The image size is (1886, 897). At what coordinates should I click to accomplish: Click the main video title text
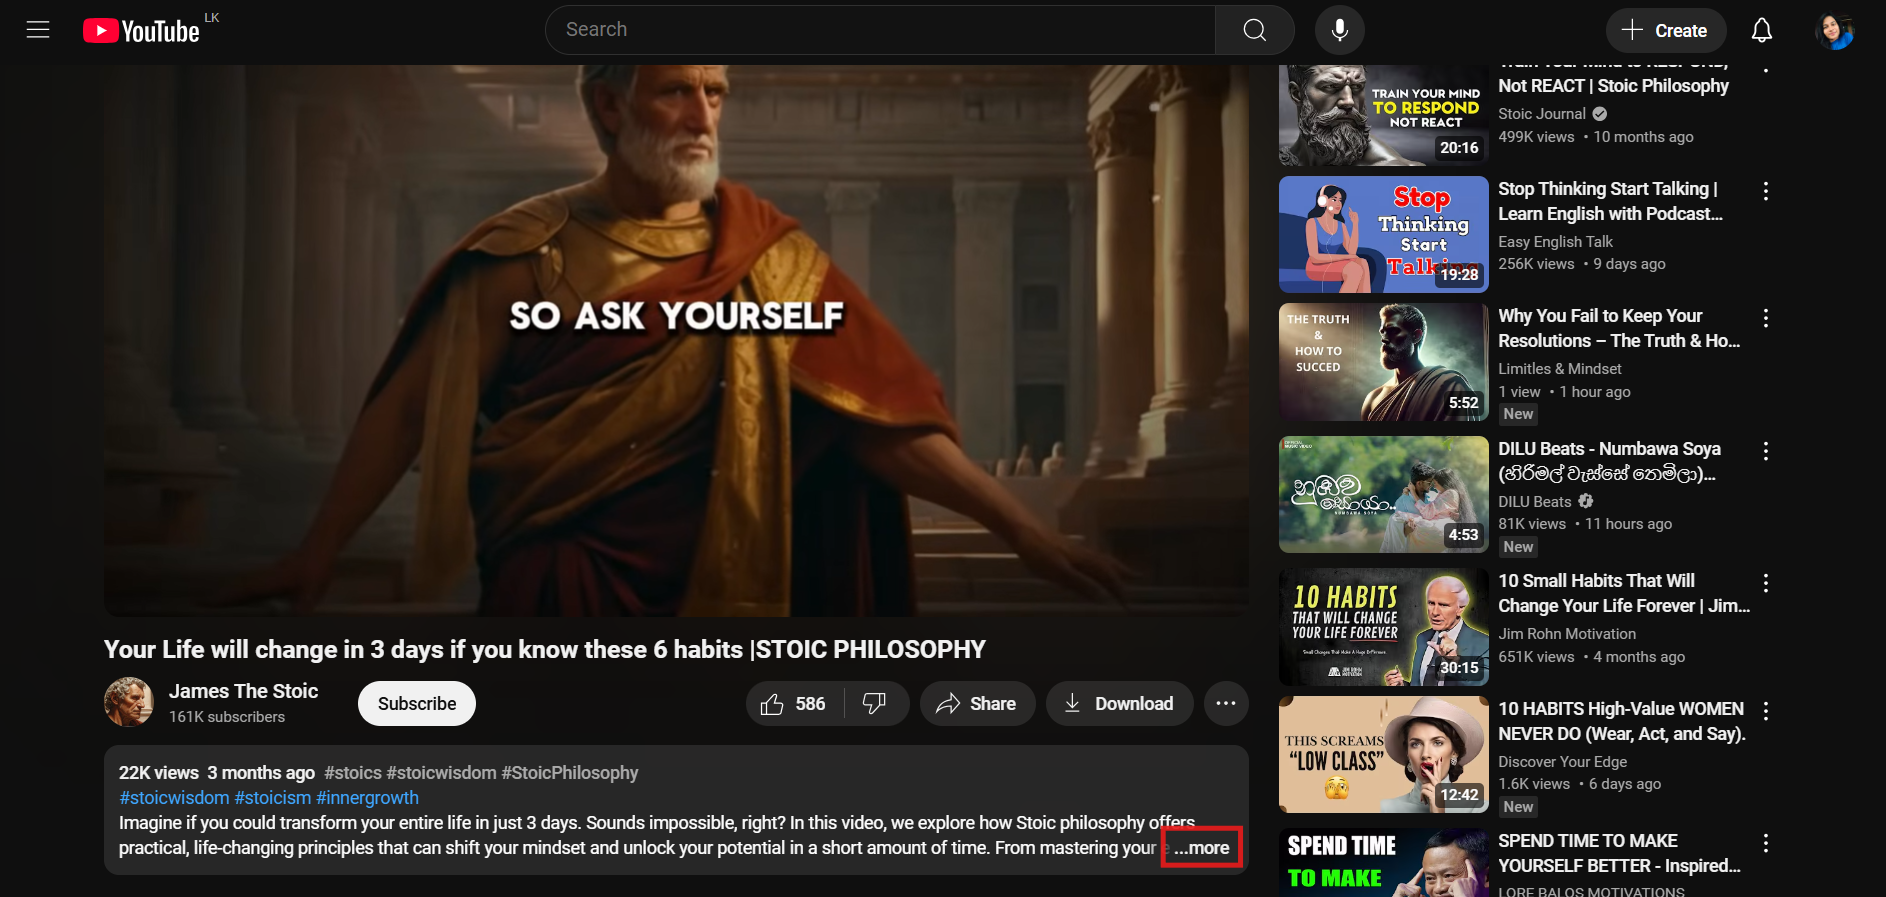coord(545,650)
